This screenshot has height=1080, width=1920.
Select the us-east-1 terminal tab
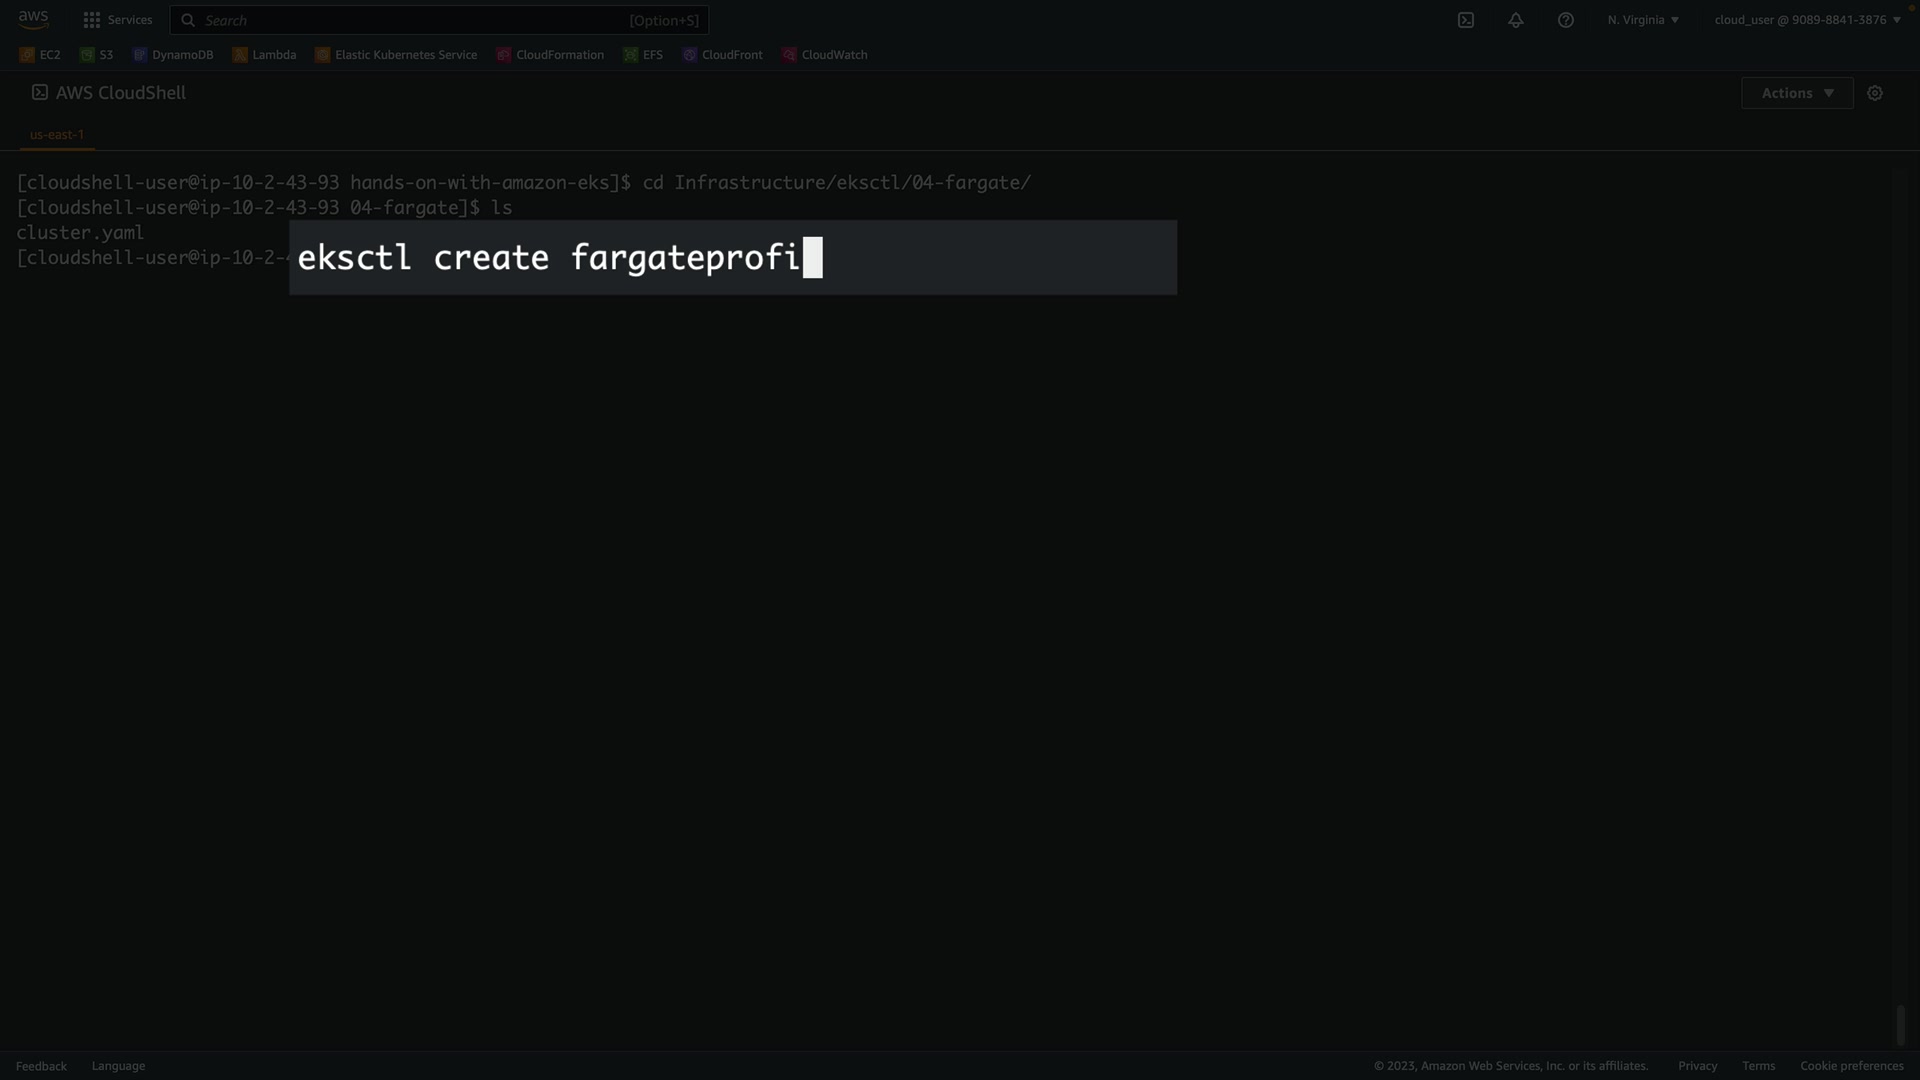(x=57, y=134)
